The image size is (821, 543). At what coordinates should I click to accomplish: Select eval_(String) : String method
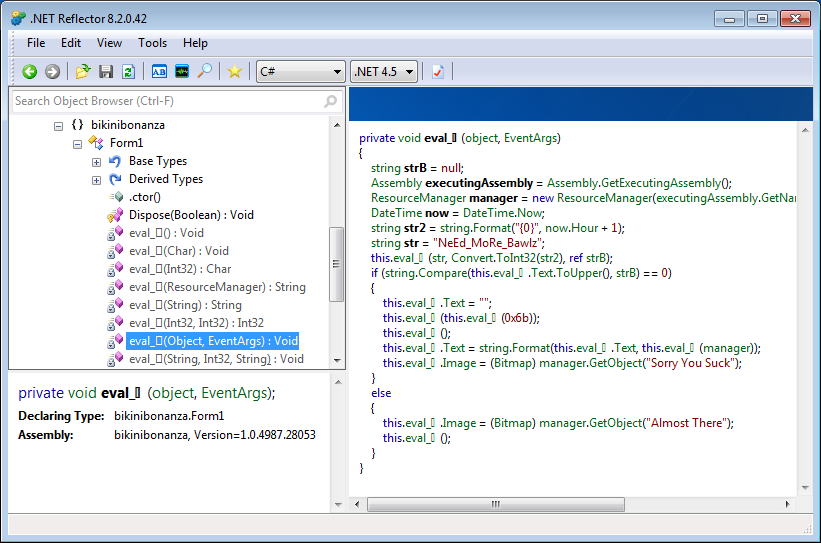point(185,305)
